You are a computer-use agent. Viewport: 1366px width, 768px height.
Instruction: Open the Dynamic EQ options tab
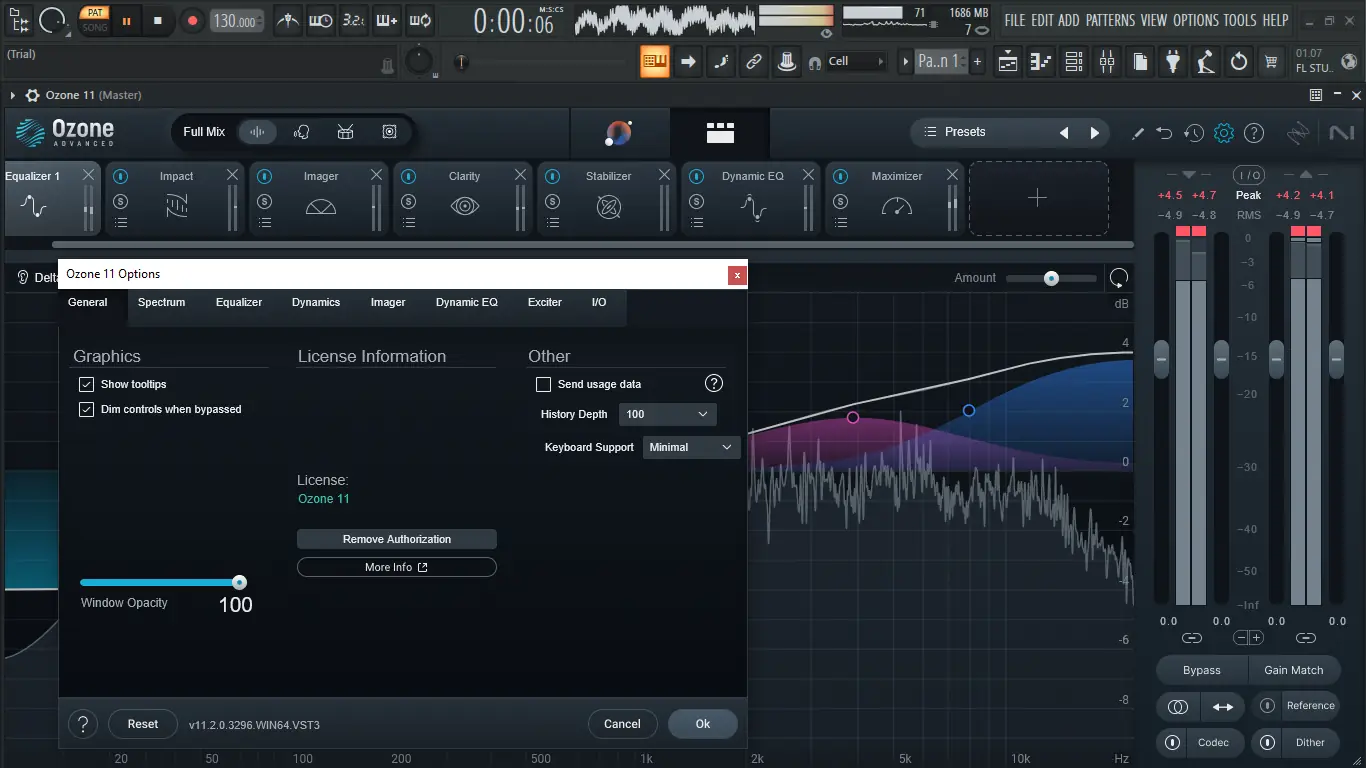point(466,302)
